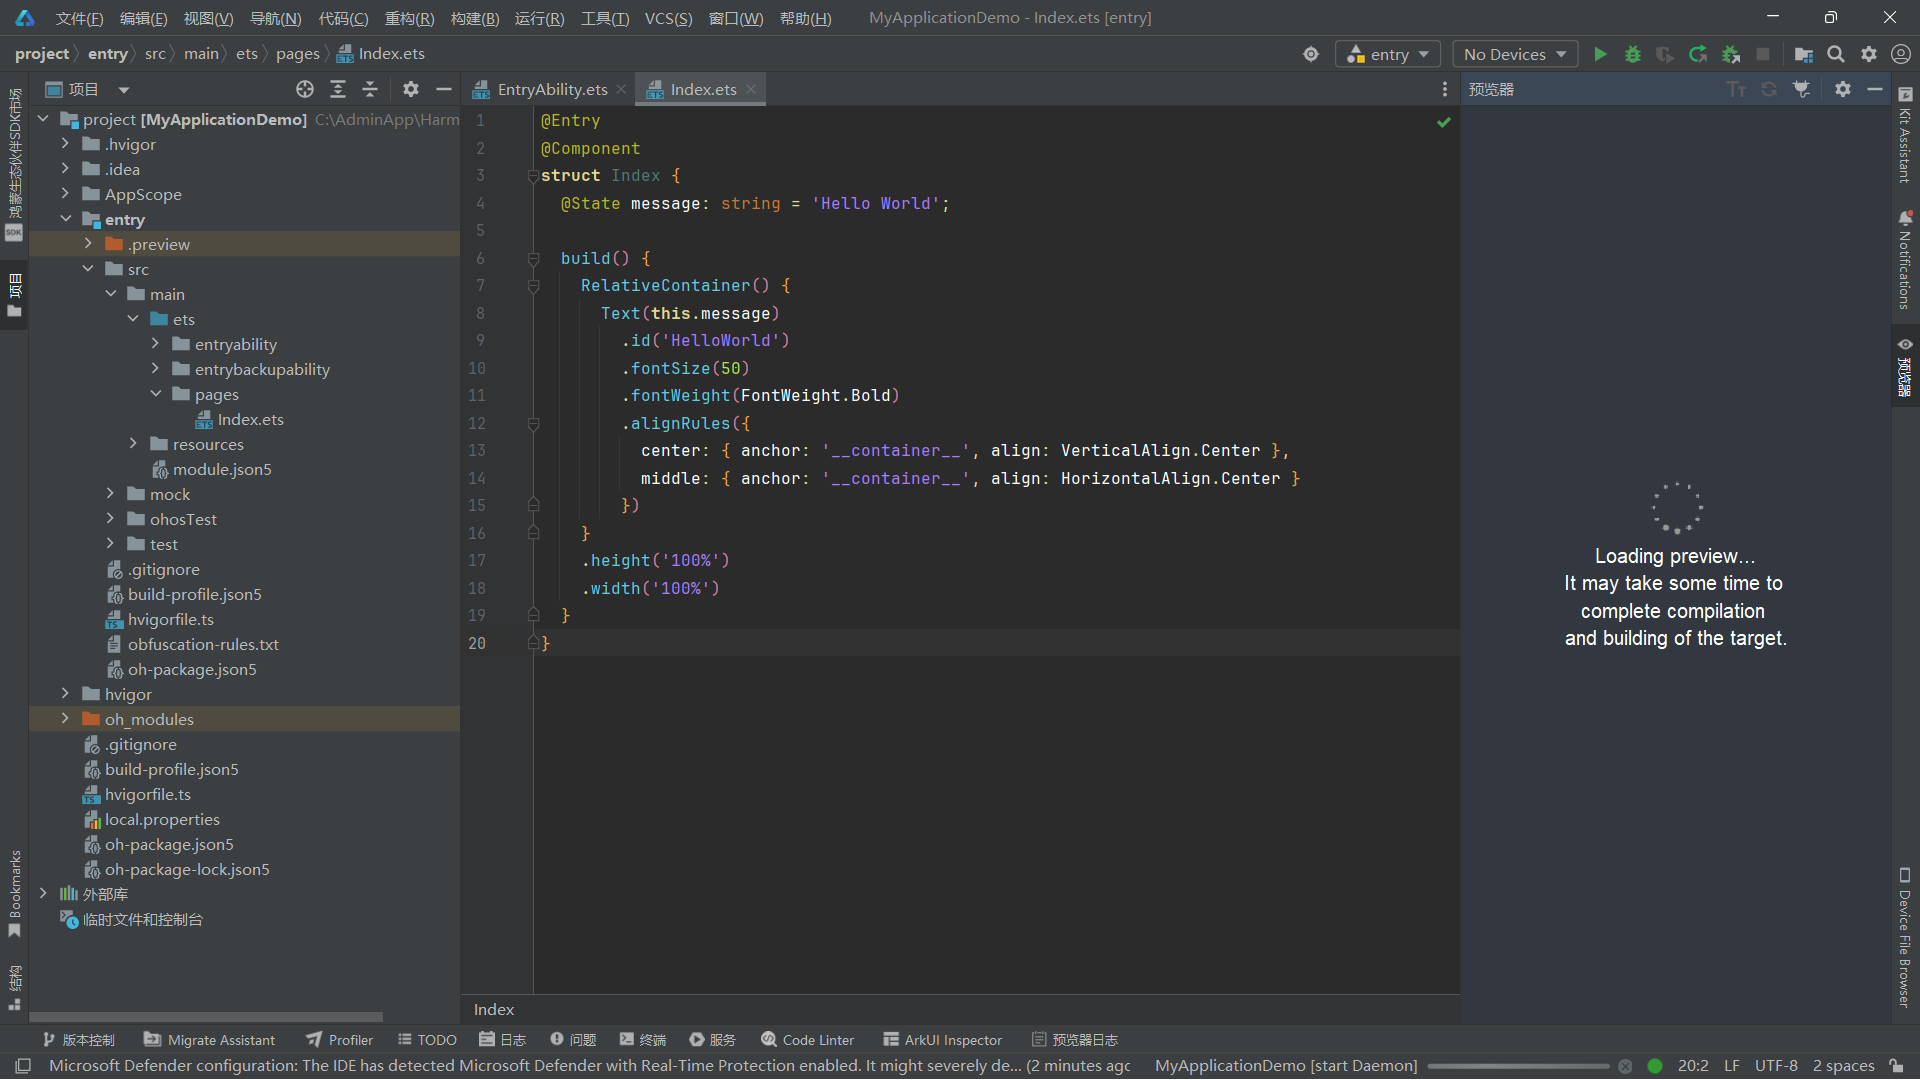
Task: Attach the debugger to the process icon
Action: [x=1731, y=54]
